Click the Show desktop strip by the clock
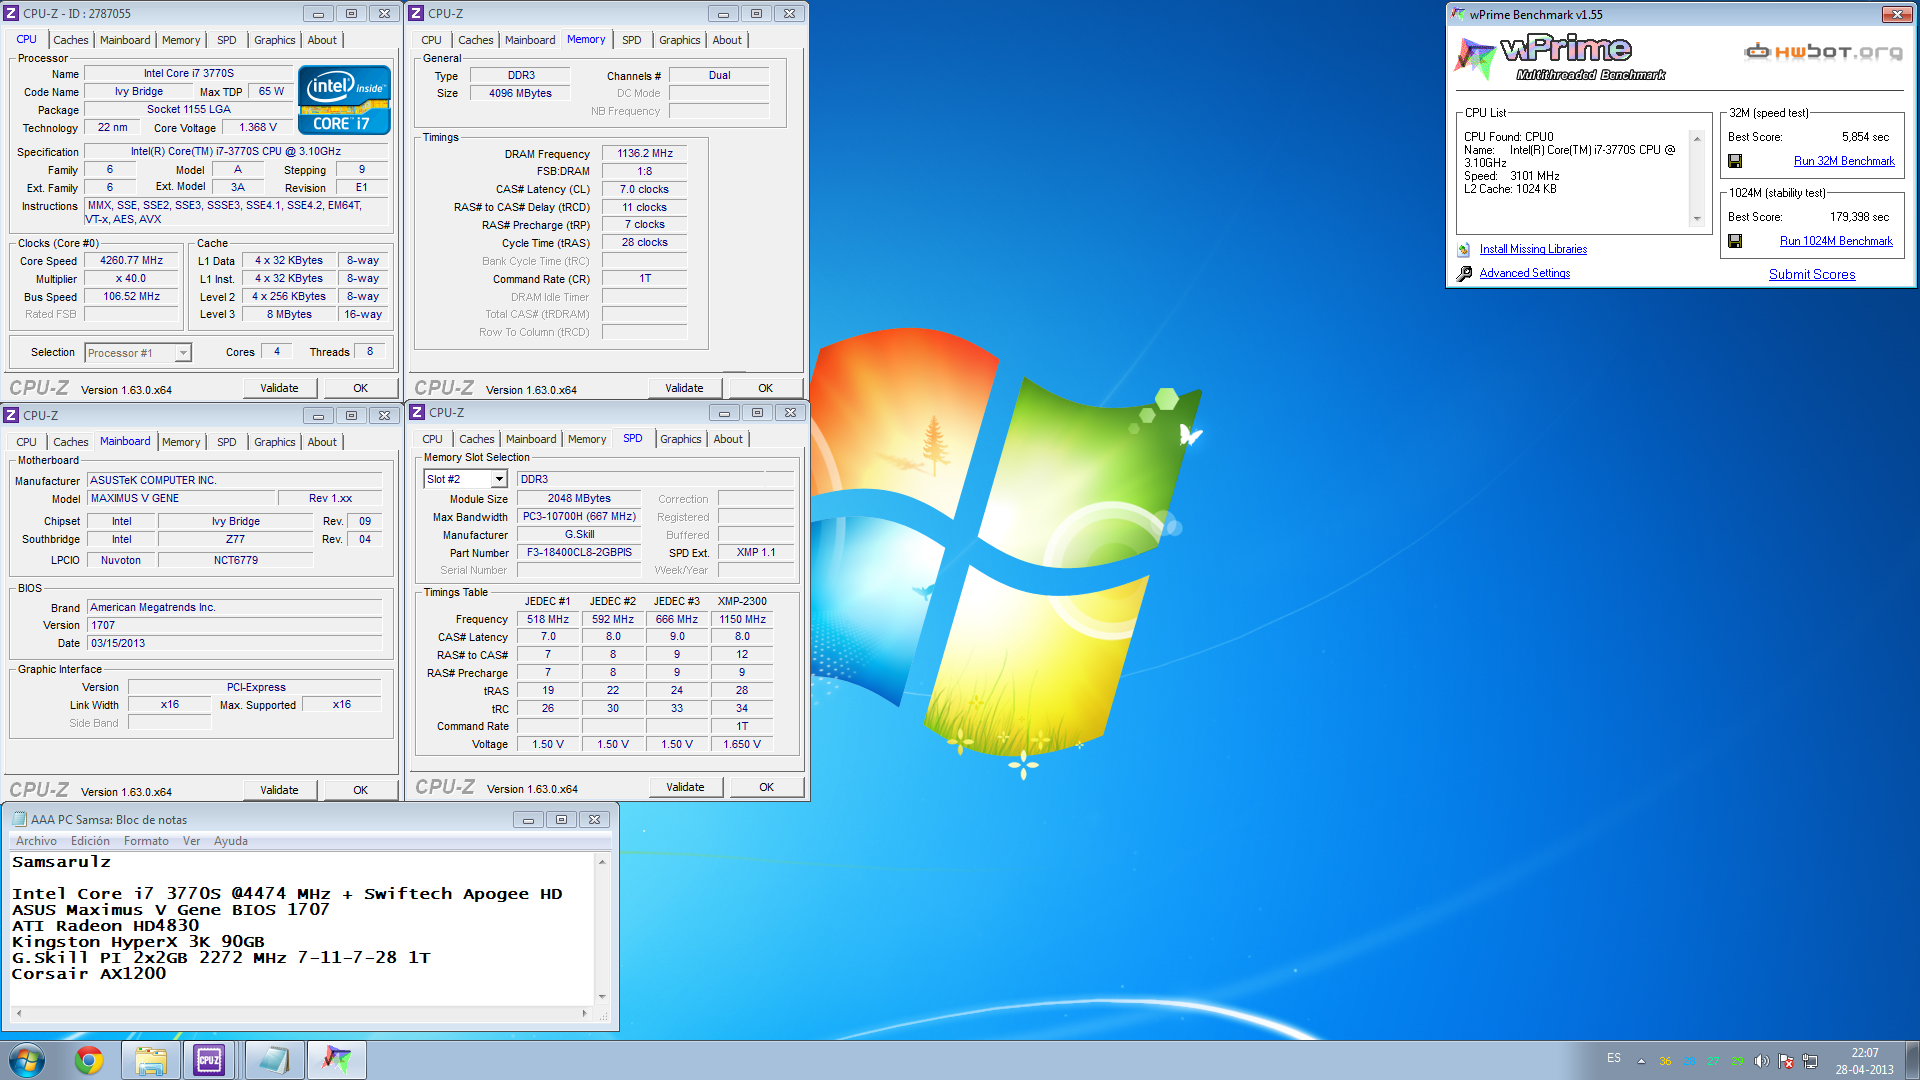1920x1080 pixels. point(1912,1060)
